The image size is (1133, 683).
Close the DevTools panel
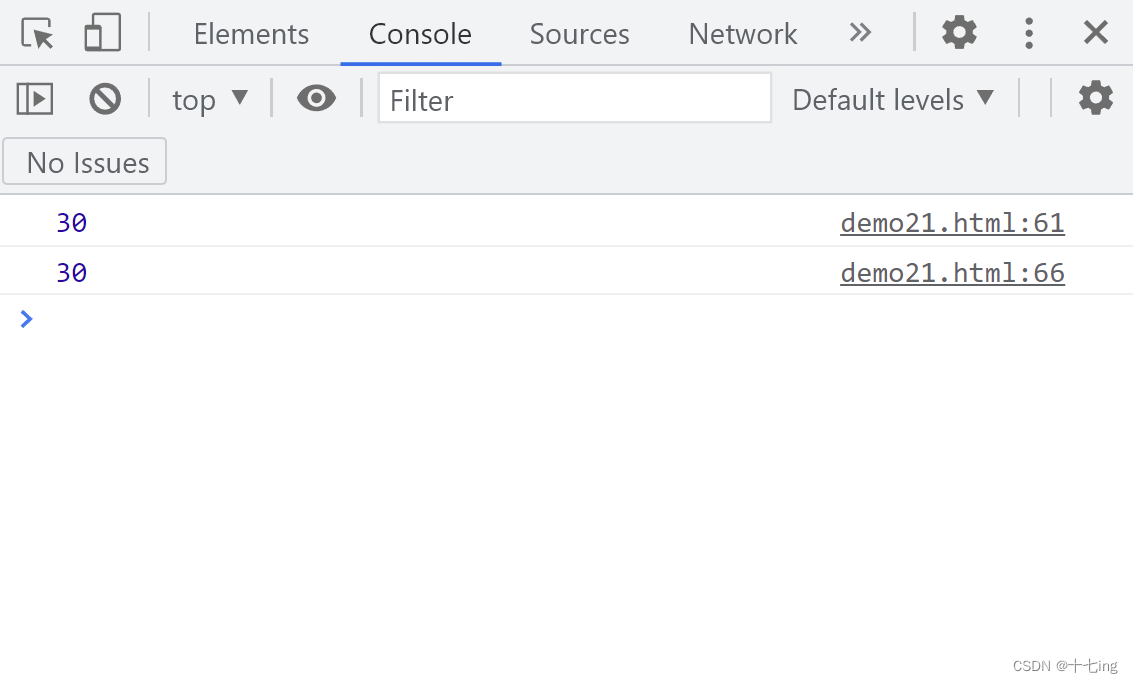[x=1096, y=33]
